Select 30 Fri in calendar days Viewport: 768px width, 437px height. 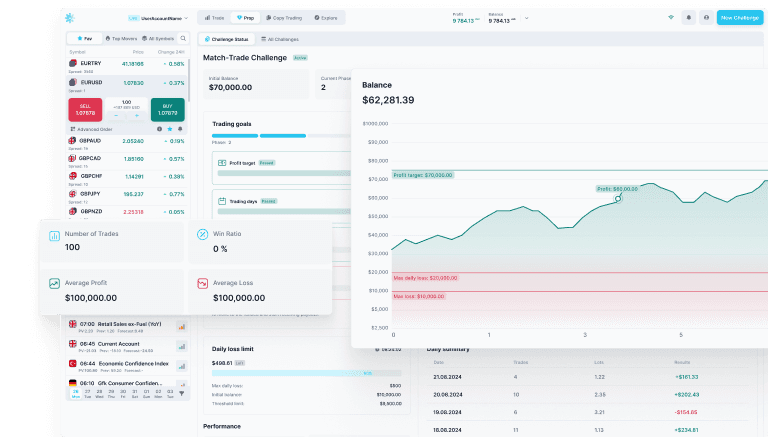pyautogui.click(x=123, y=394)
